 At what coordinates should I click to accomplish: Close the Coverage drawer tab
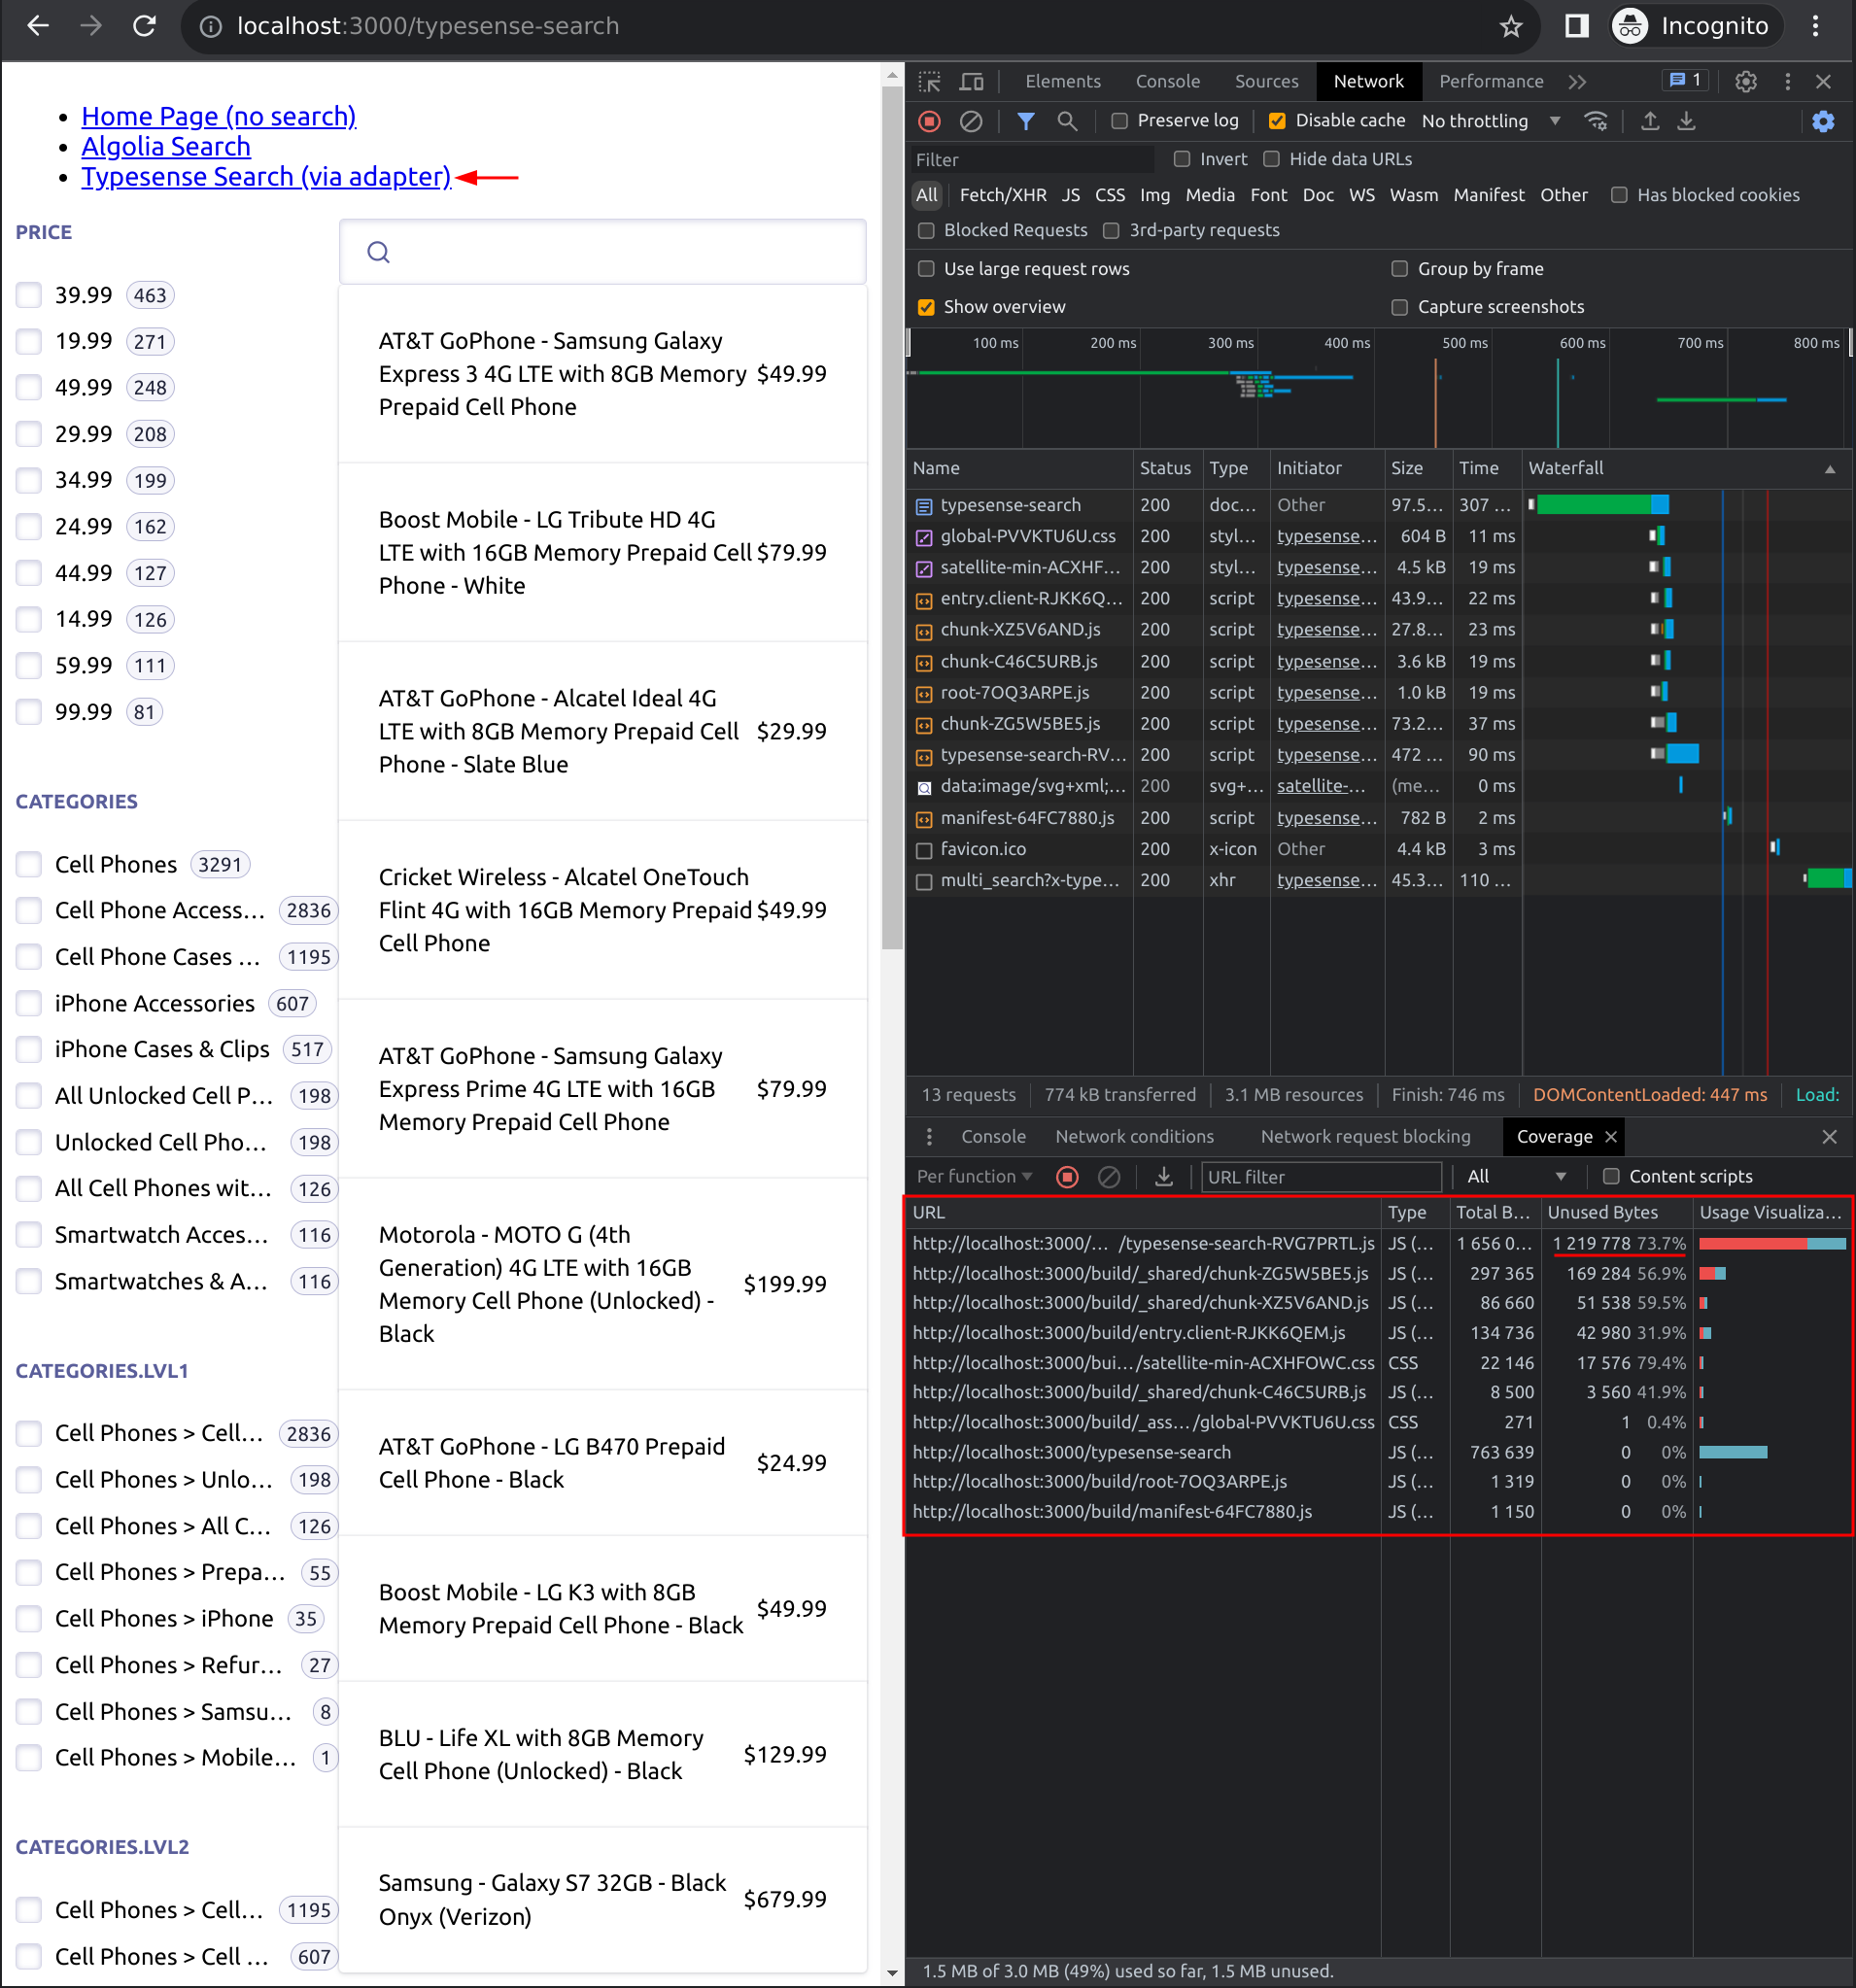(x=1610, y=1137)
